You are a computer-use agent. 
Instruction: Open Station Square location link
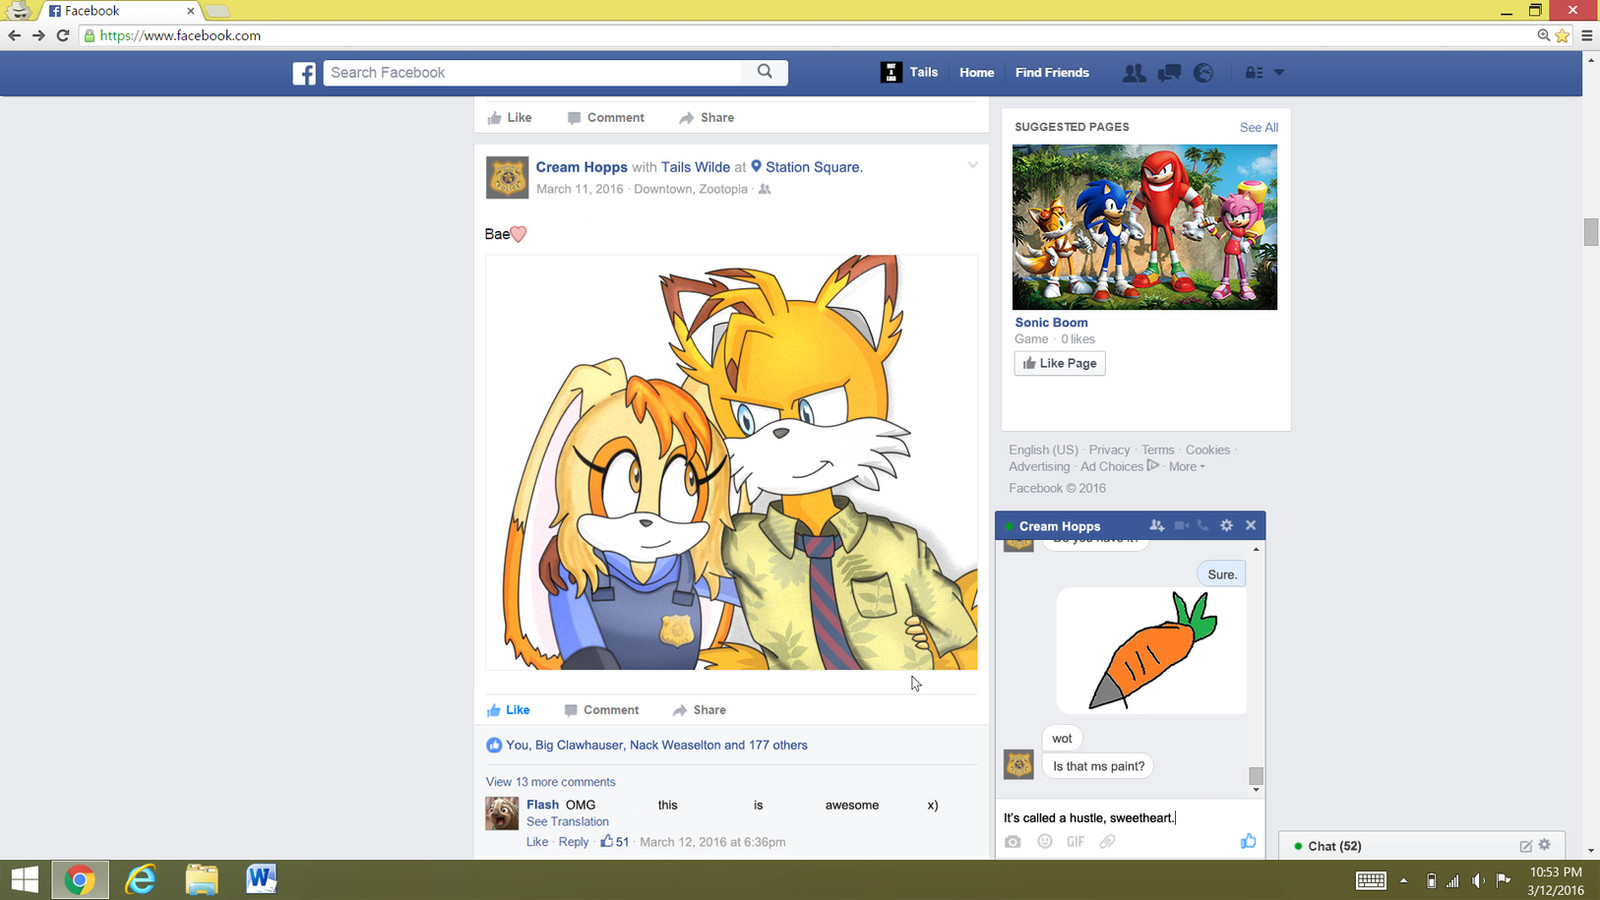[x=813, y=167]
